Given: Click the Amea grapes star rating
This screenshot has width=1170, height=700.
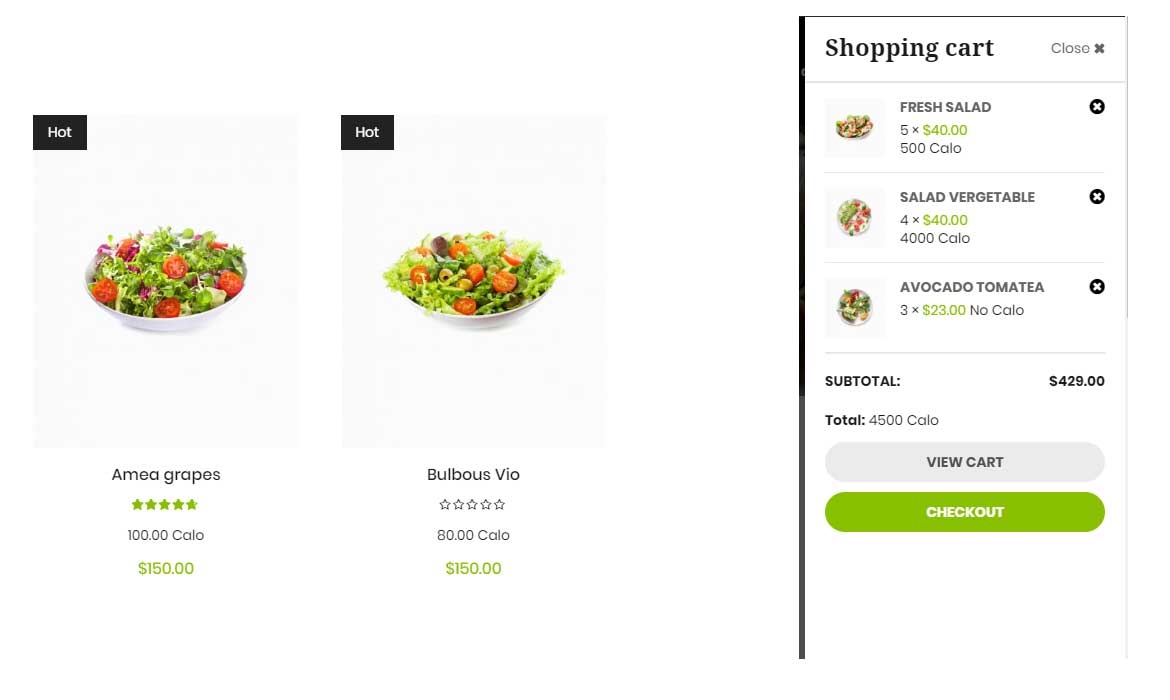Looking at the screenshot, I should click(165, 505).
